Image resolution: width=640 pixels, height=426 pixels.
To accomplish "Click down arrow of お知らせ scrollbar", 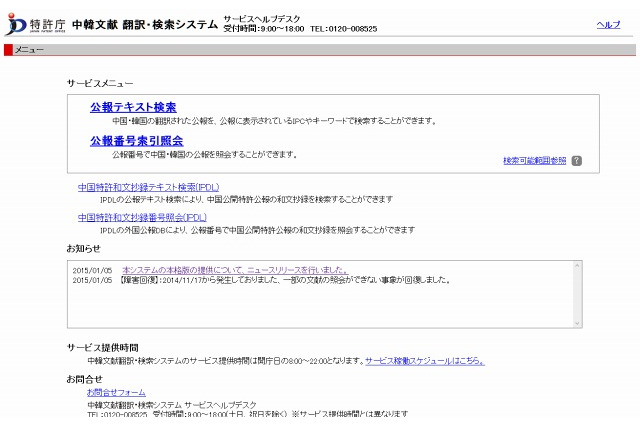I will (577, 322).
